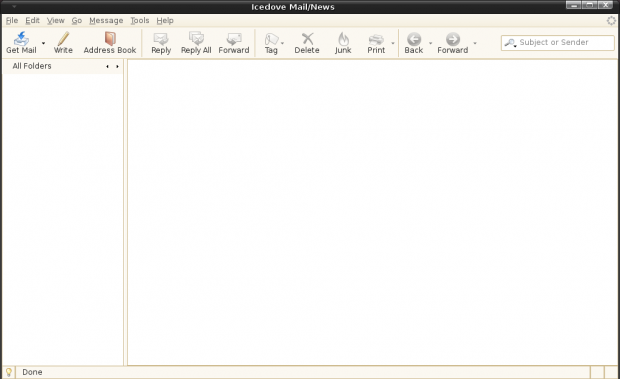Mark as Junk with flame icon

(343, 39)
